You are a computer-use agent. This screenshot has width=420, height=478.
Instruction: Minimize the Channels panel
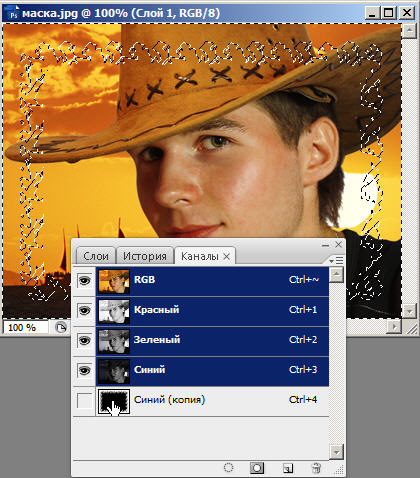[x=326, y=245]
